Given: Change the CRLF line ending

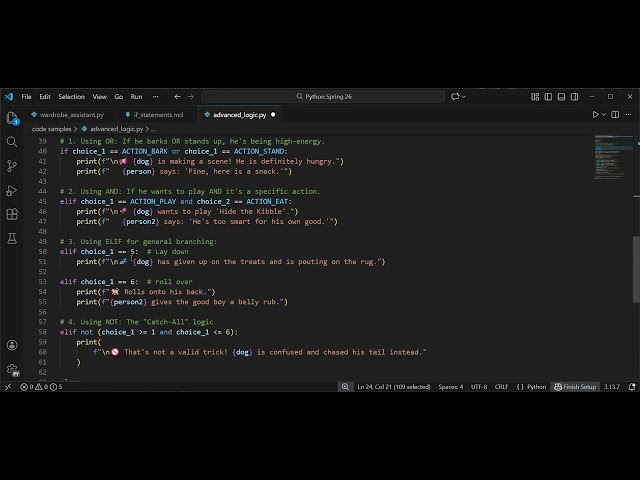Looking at the screenshot, I should click(501, 387).
